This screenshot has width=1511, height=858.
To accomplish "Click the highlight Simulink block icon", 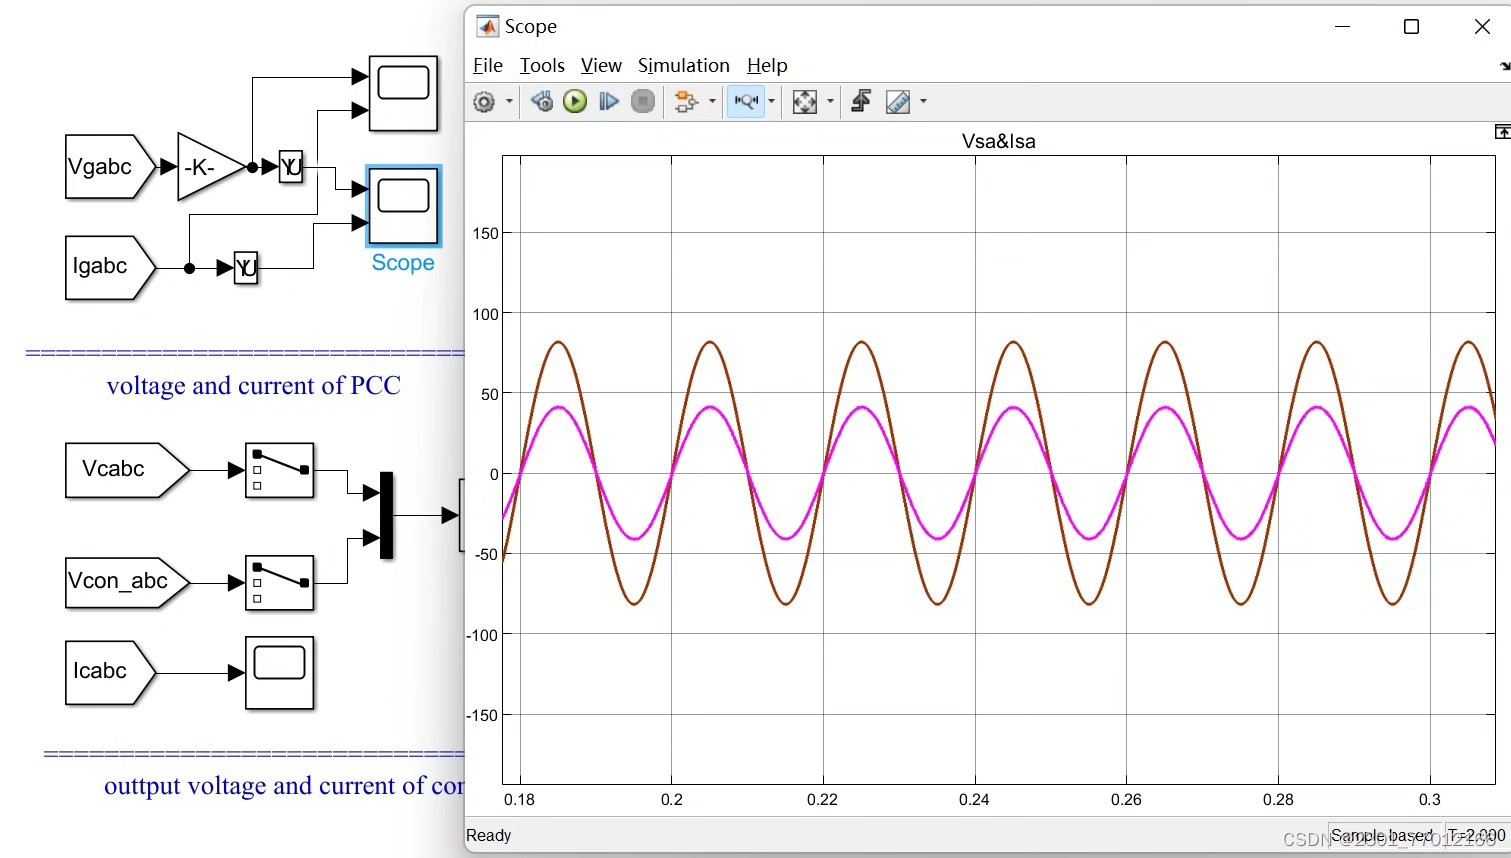I will pos(686,102).
